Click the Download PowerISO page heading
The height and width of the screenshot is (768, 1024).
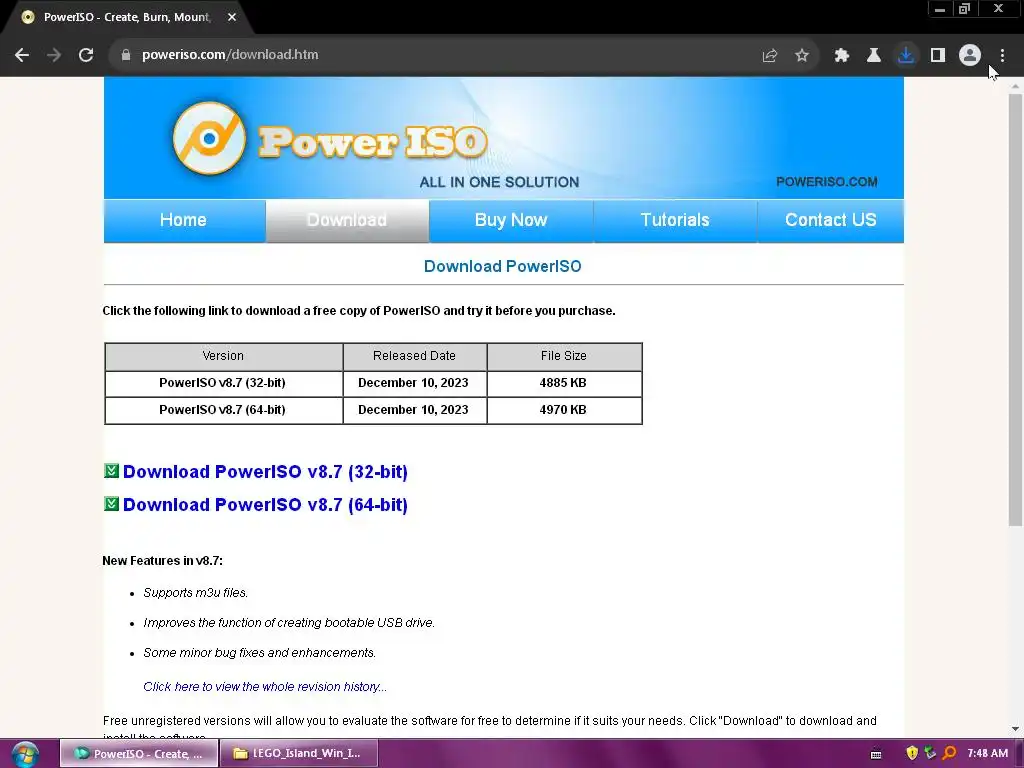point(502,266)
